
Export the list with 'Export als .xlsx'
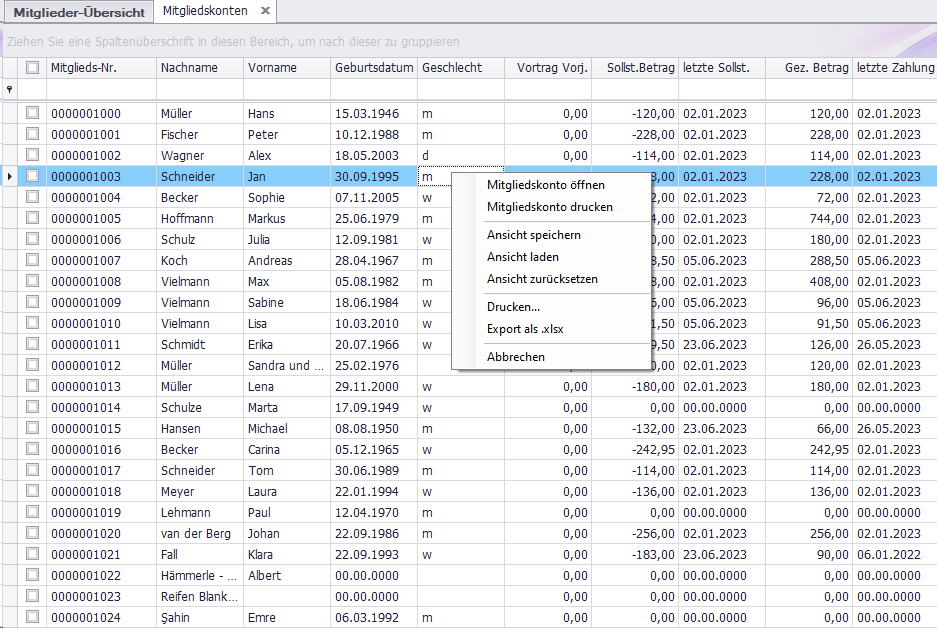tap(526, 329)
